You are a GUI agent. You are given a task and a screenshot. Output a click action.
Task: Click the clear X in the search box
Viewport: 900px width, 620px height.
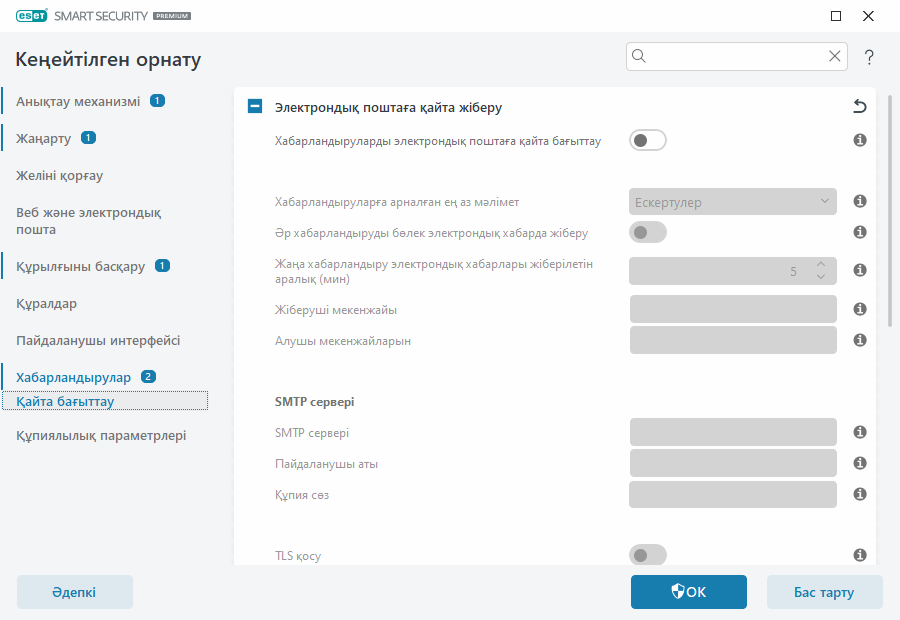click(834, 57)
